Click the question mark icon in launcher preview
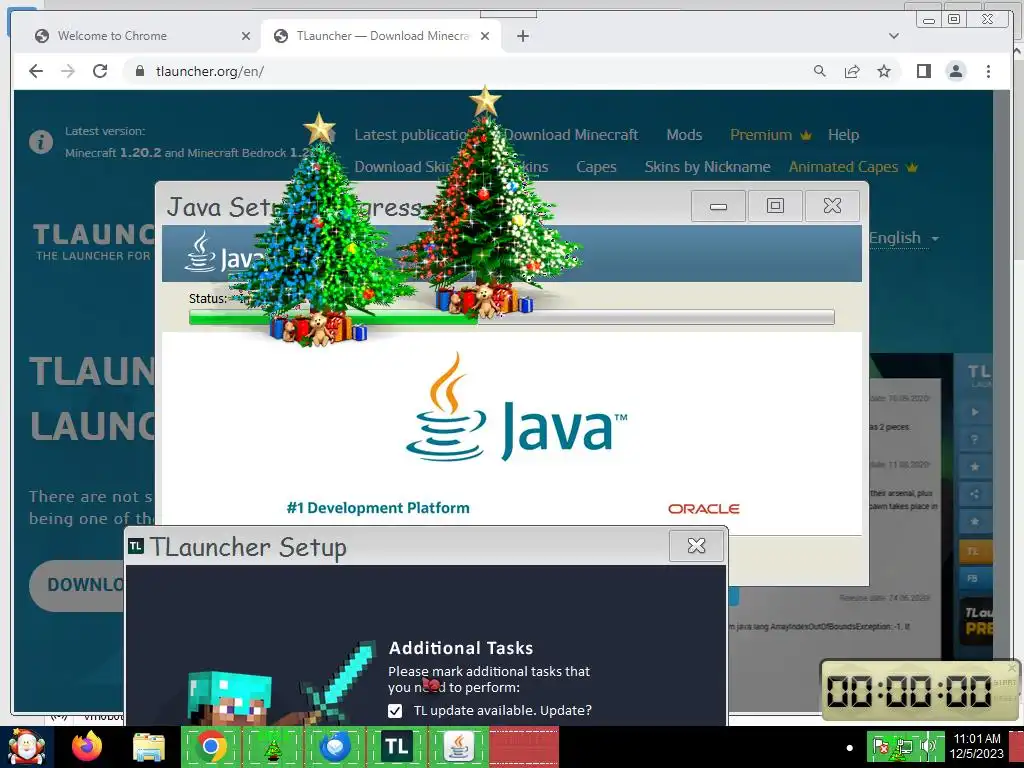 974,440
